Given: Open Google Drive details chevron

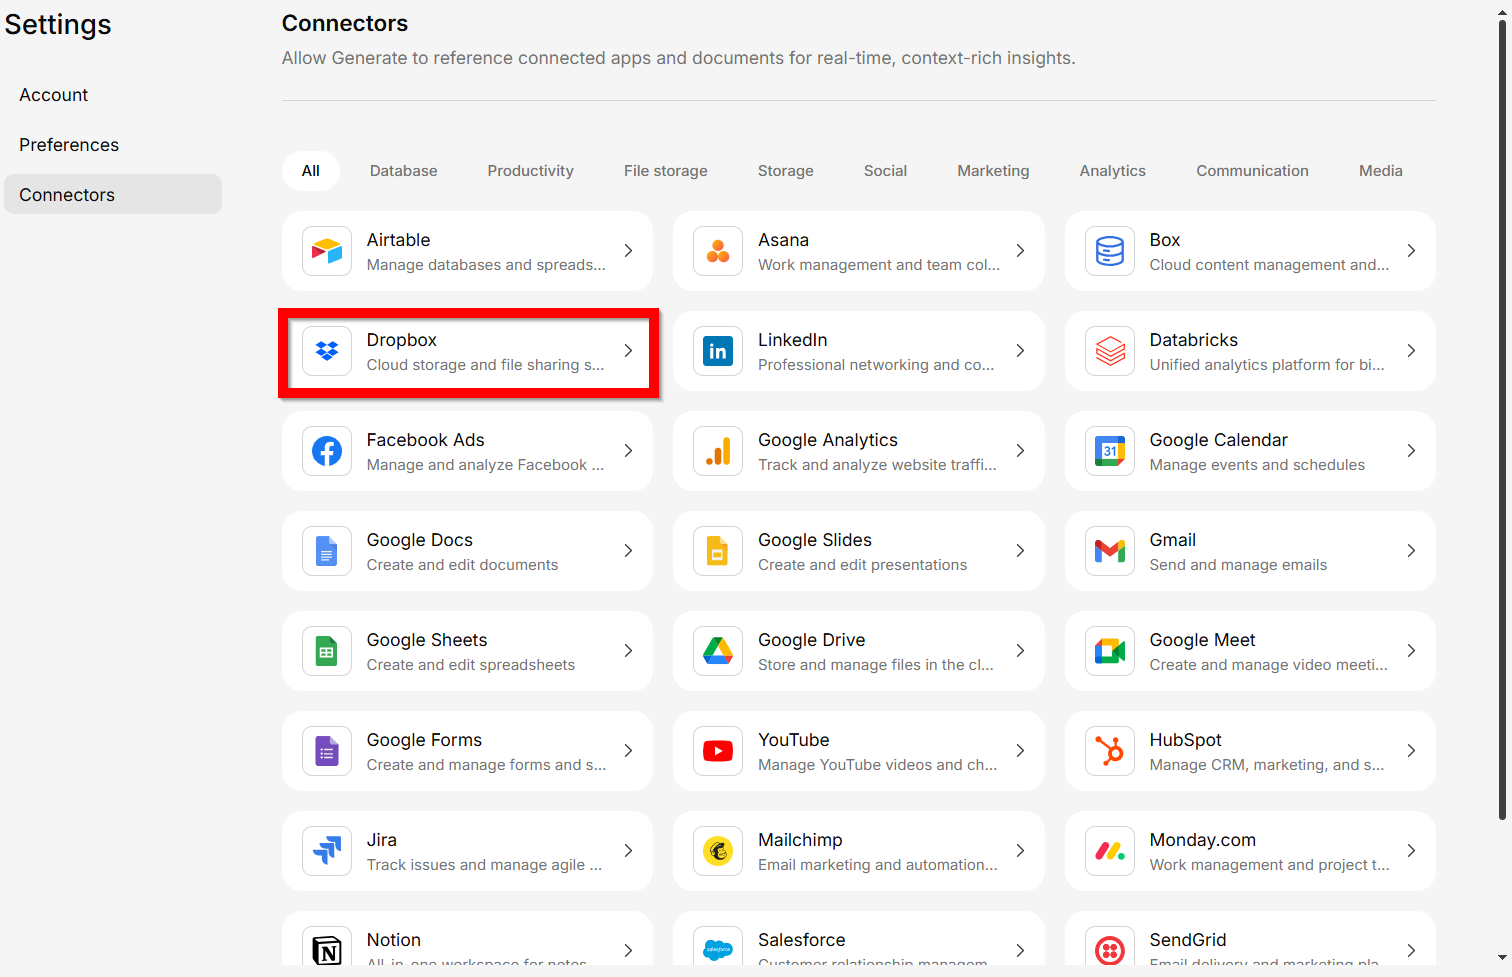Looking at the screenshot, I should pos(1020,651).
